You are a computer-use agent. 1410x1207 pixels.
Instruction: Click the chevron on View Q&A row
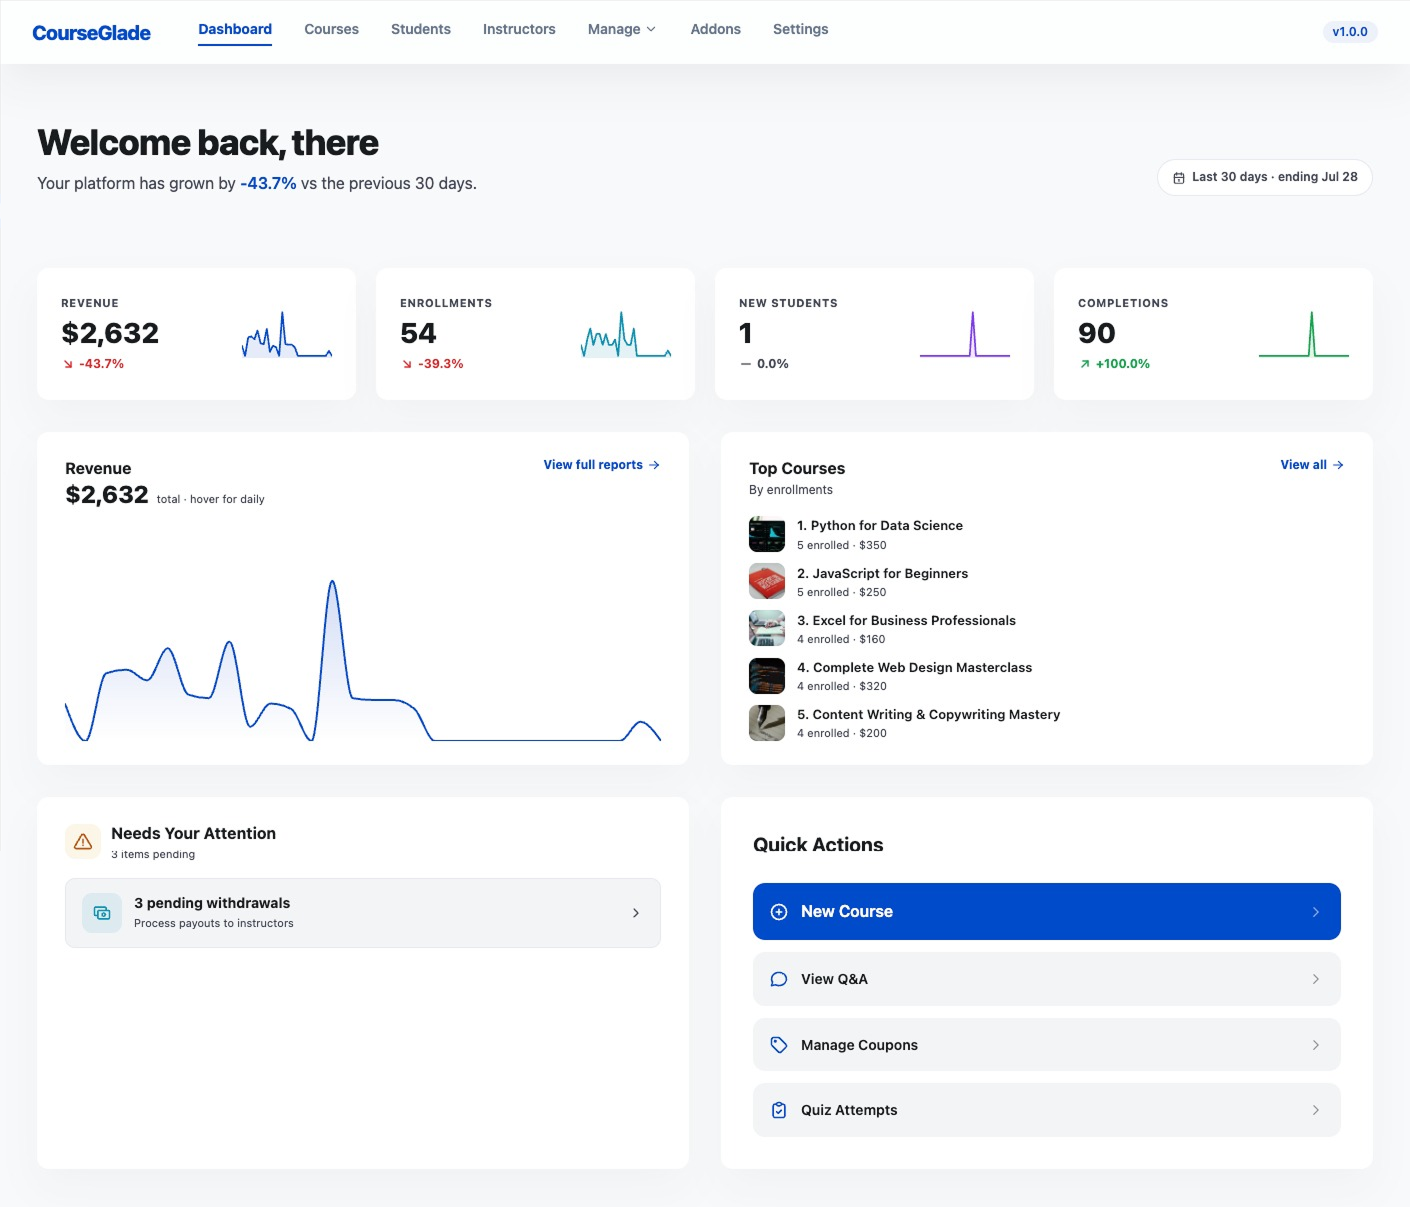pyautogui.click(x=1315, y=979)
